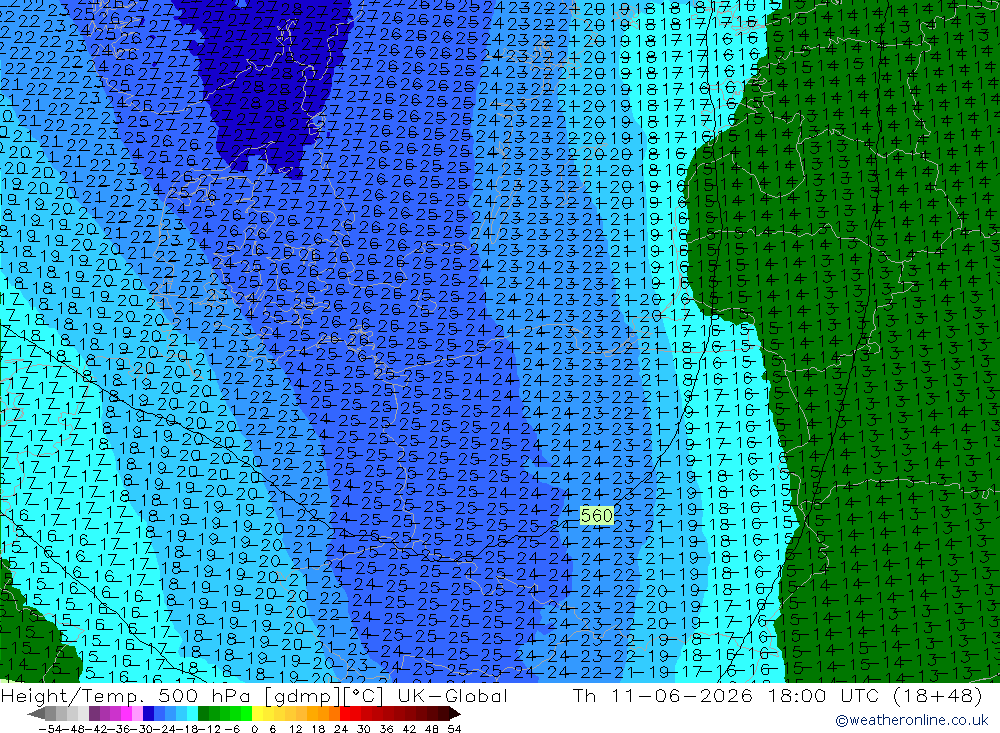Viewport: 1000px width, 733px height.
Task: Select the dark blue legend swatch at -30
Action: 149,714
